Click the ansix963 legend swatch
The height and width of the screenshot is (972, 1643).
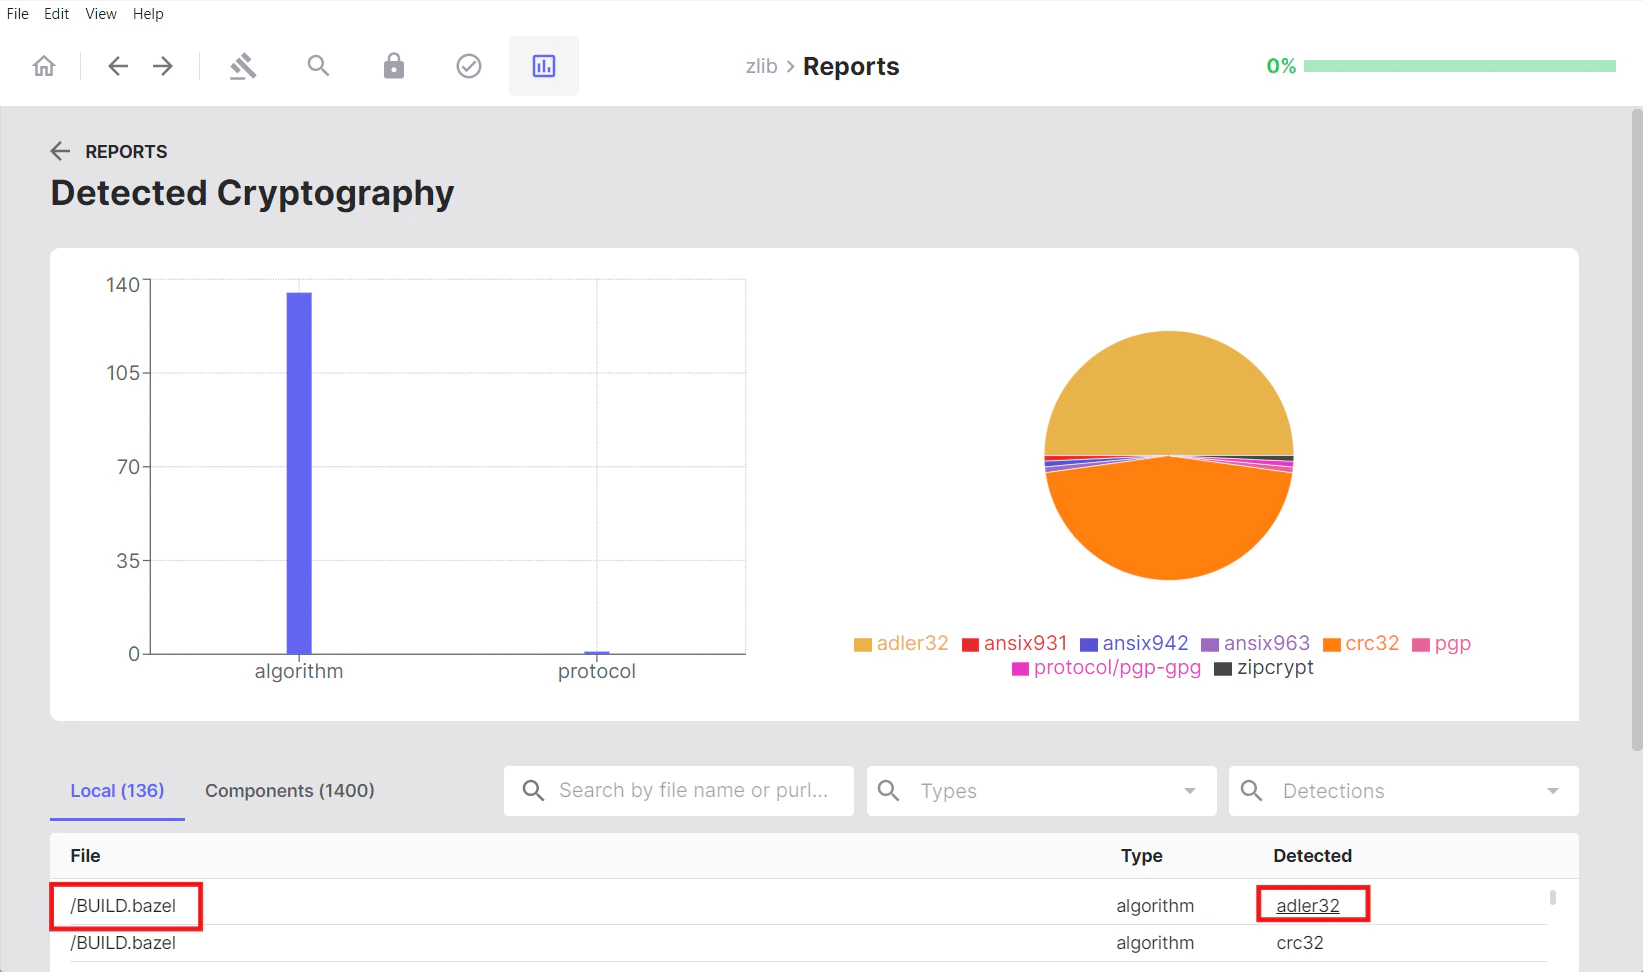1210,645
